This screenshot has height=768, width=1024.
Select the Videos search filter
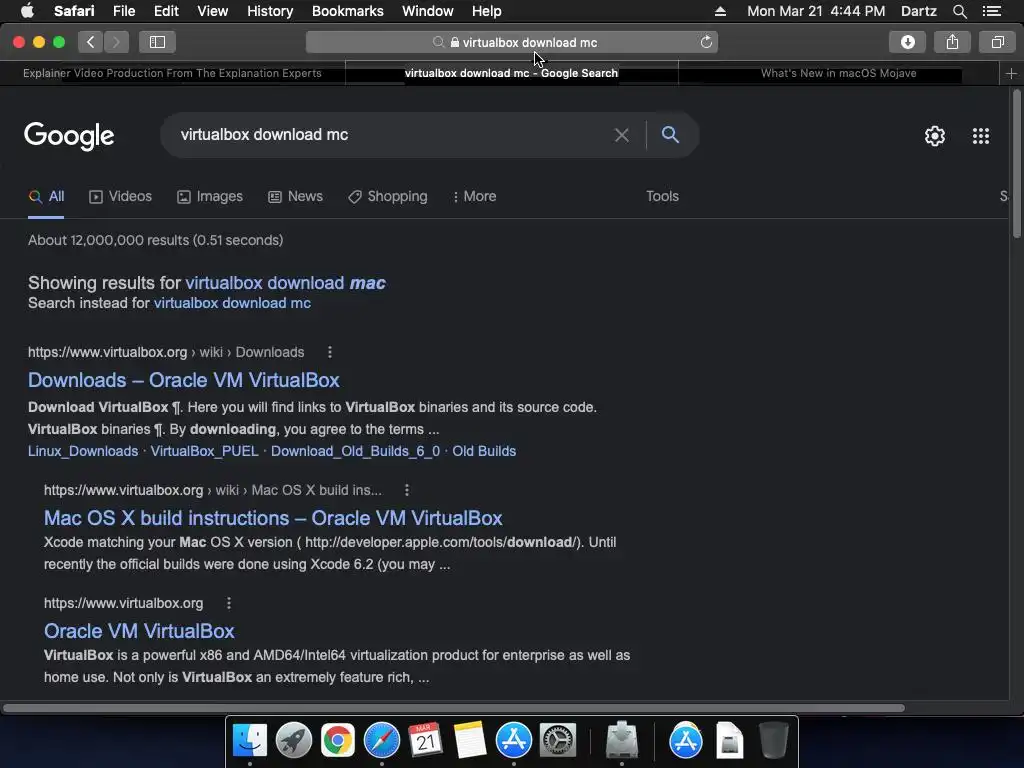(x=120, y=197)
